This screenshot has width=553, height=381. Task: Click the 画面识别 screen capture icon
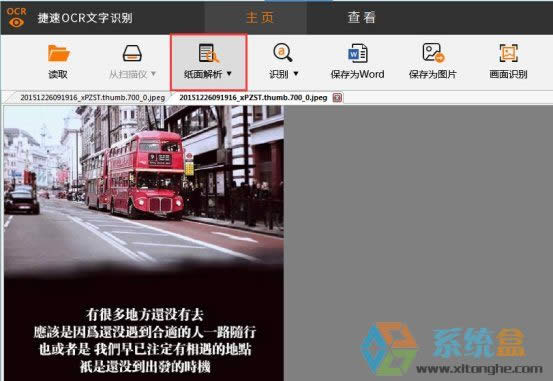coord(508,53)
